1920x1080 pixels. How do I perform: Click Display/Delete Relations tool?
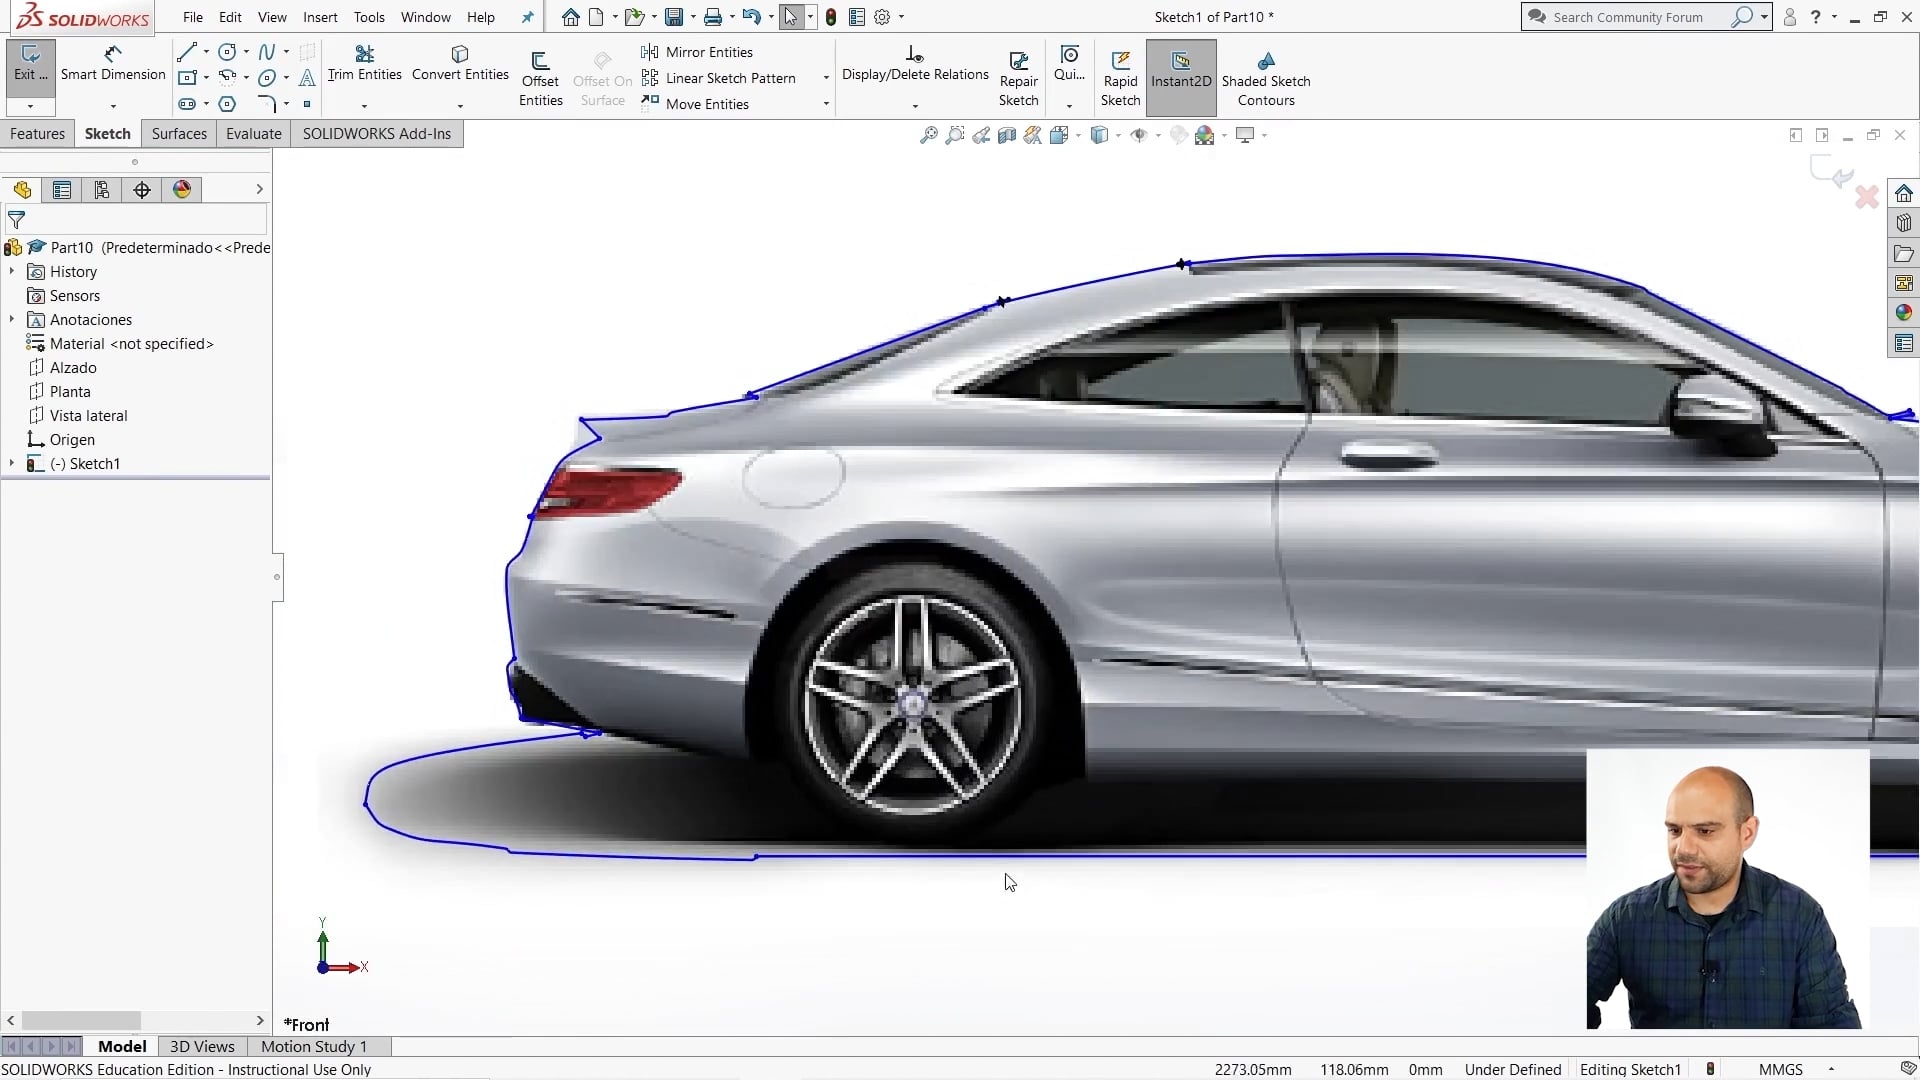(915, 63)
